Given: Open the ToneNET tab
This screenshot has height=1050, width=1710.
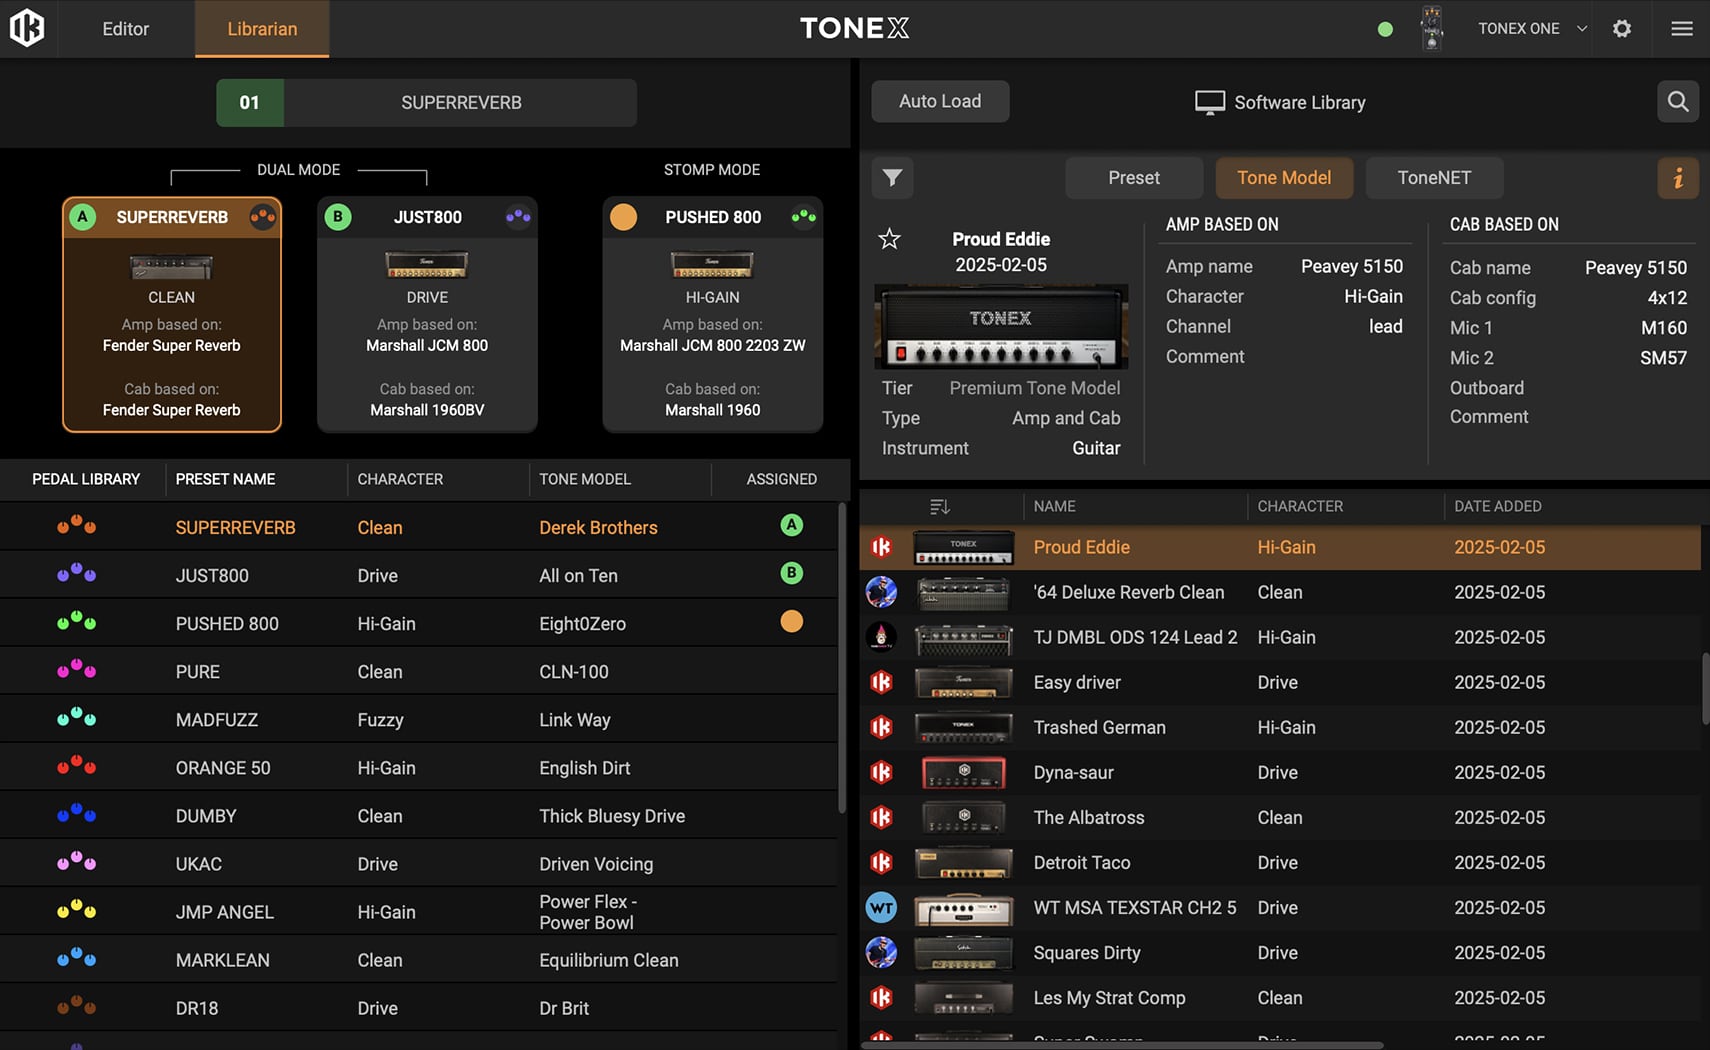Looking at the screenshot, I should tap(1434, 178).
